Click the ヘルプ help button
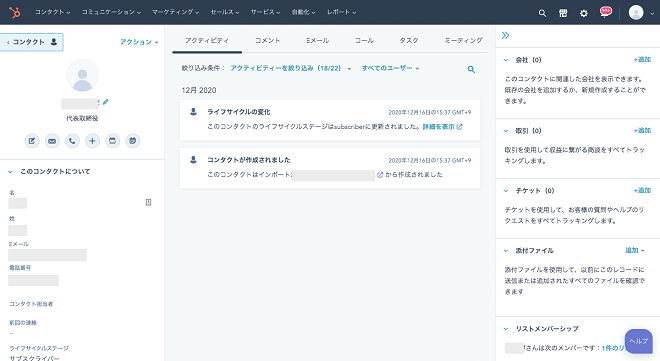Image resolution: width=660 pixels, height=361 pixels. point(639,341)
